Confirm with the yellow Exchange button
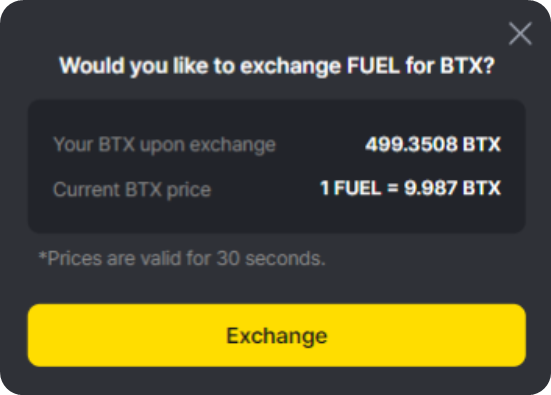Viewport: 551px width, 395px height. (277, 335)
